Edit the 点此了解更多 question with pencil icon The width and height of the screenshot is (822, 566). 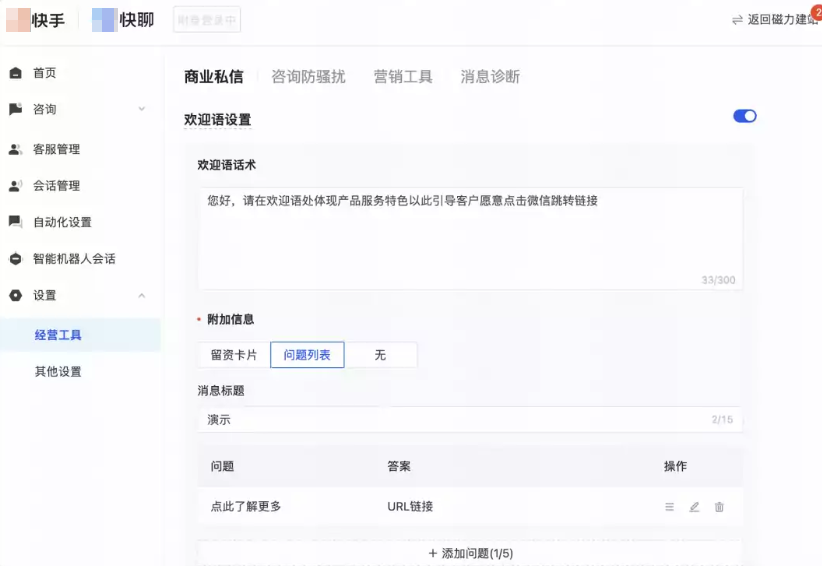(x=694, y=507)
